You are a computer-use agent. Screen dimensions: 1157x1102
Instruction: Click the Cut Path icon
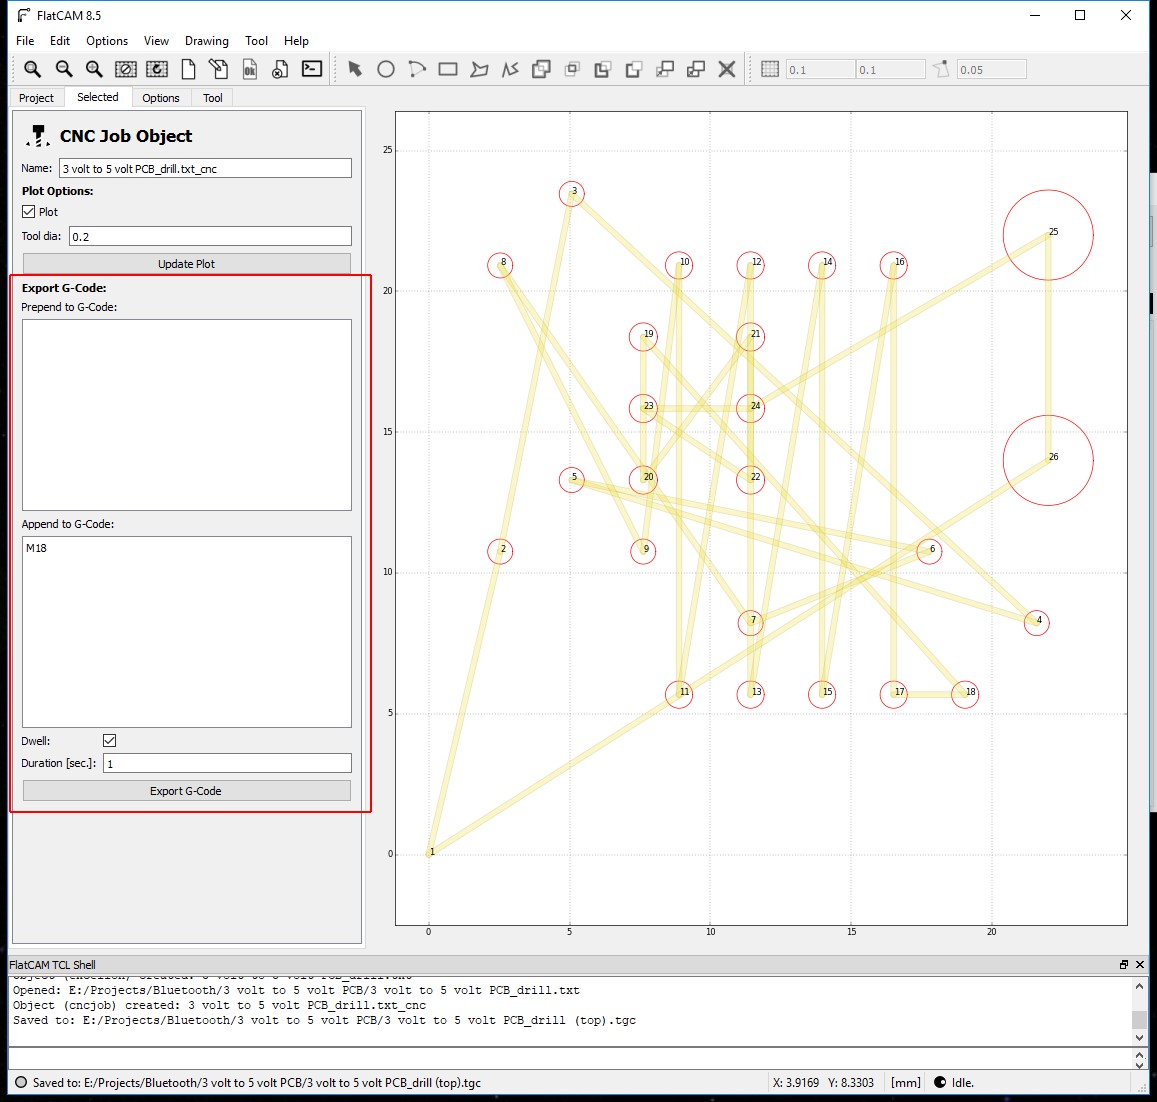point(634,69)
